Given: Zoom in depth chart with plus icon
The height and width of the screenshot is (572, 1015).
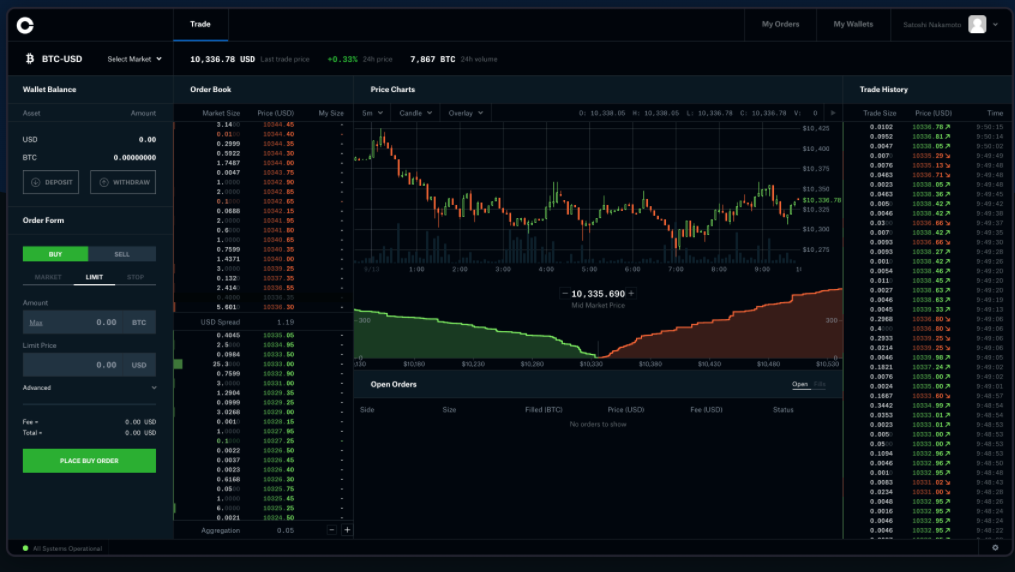Looking at the screenshot, I should [x=631, y=294].
